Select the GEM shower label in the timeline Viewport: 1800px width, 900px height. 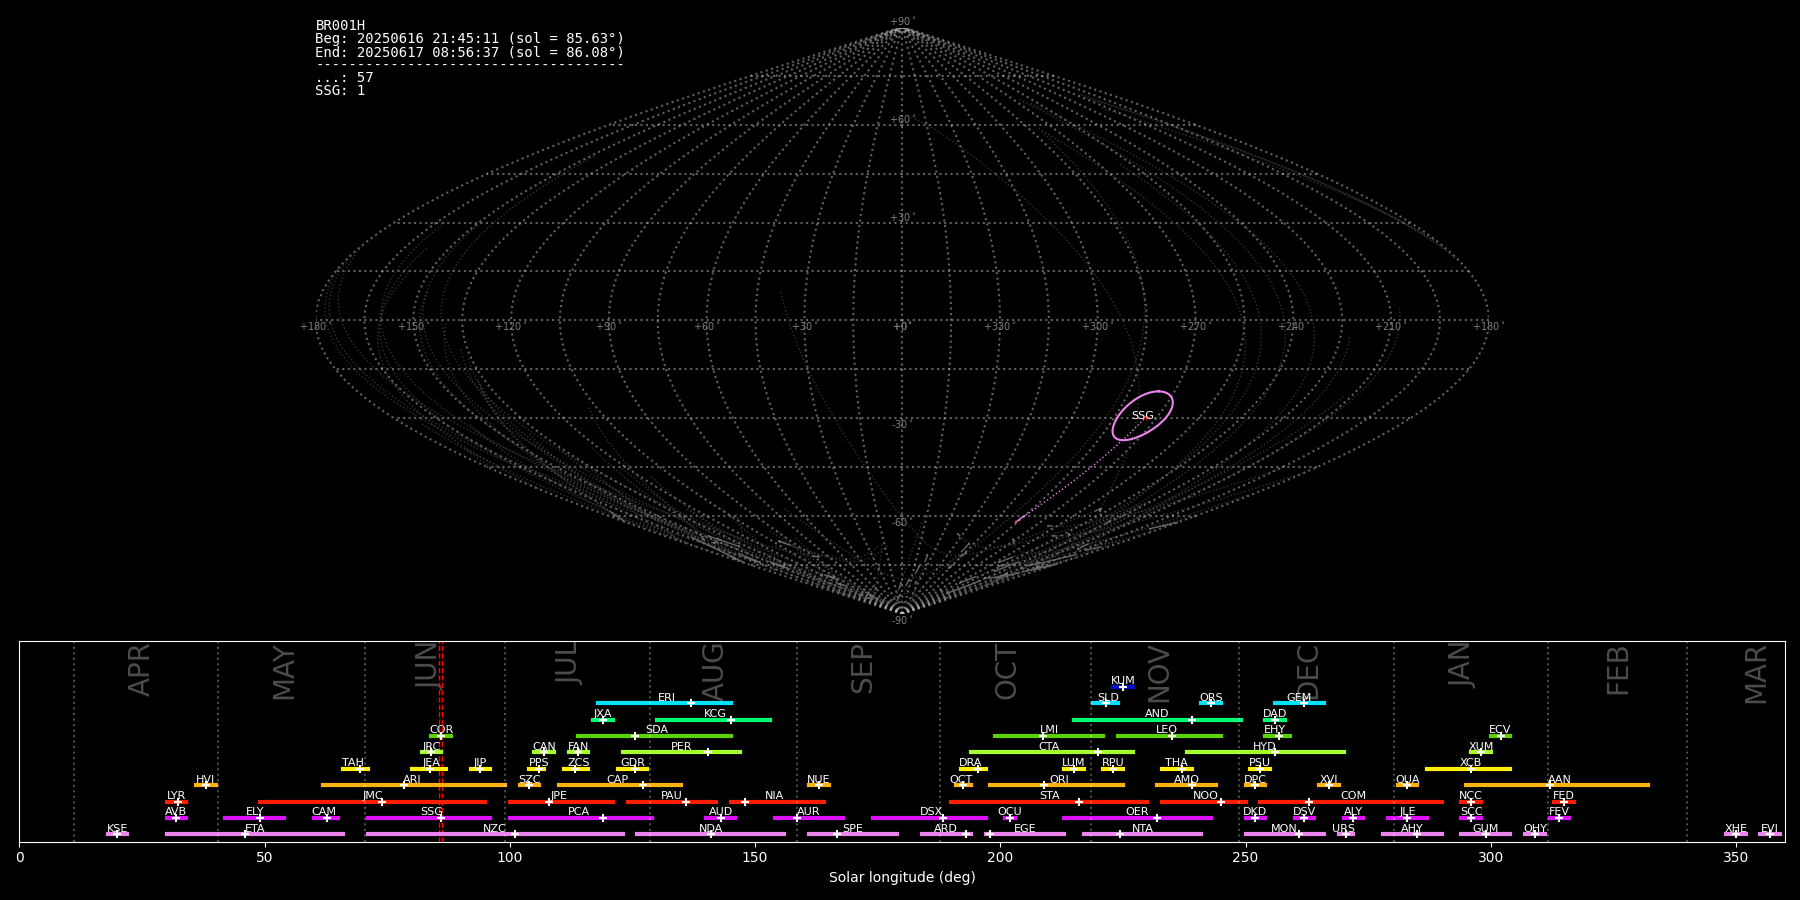pyautogui.click(x=1299, y=698)
